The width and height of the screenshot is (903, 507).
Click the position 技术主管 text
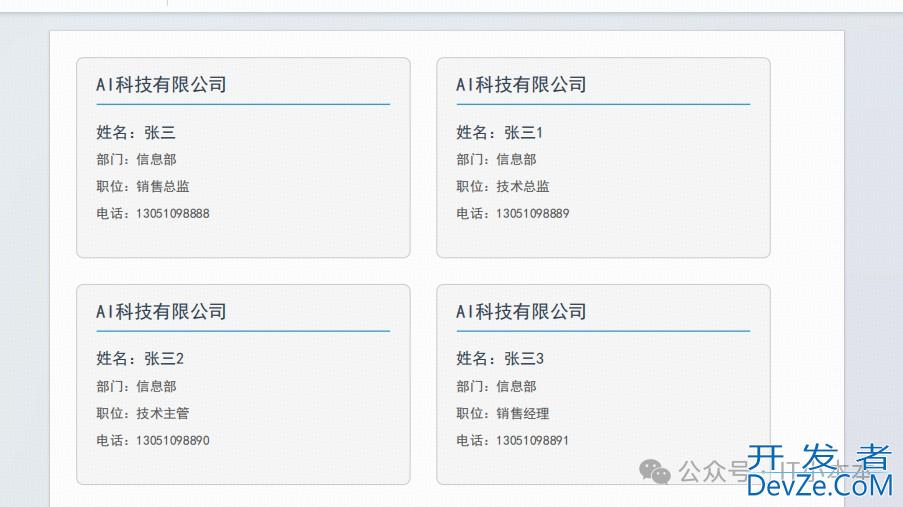coord(163,413)
